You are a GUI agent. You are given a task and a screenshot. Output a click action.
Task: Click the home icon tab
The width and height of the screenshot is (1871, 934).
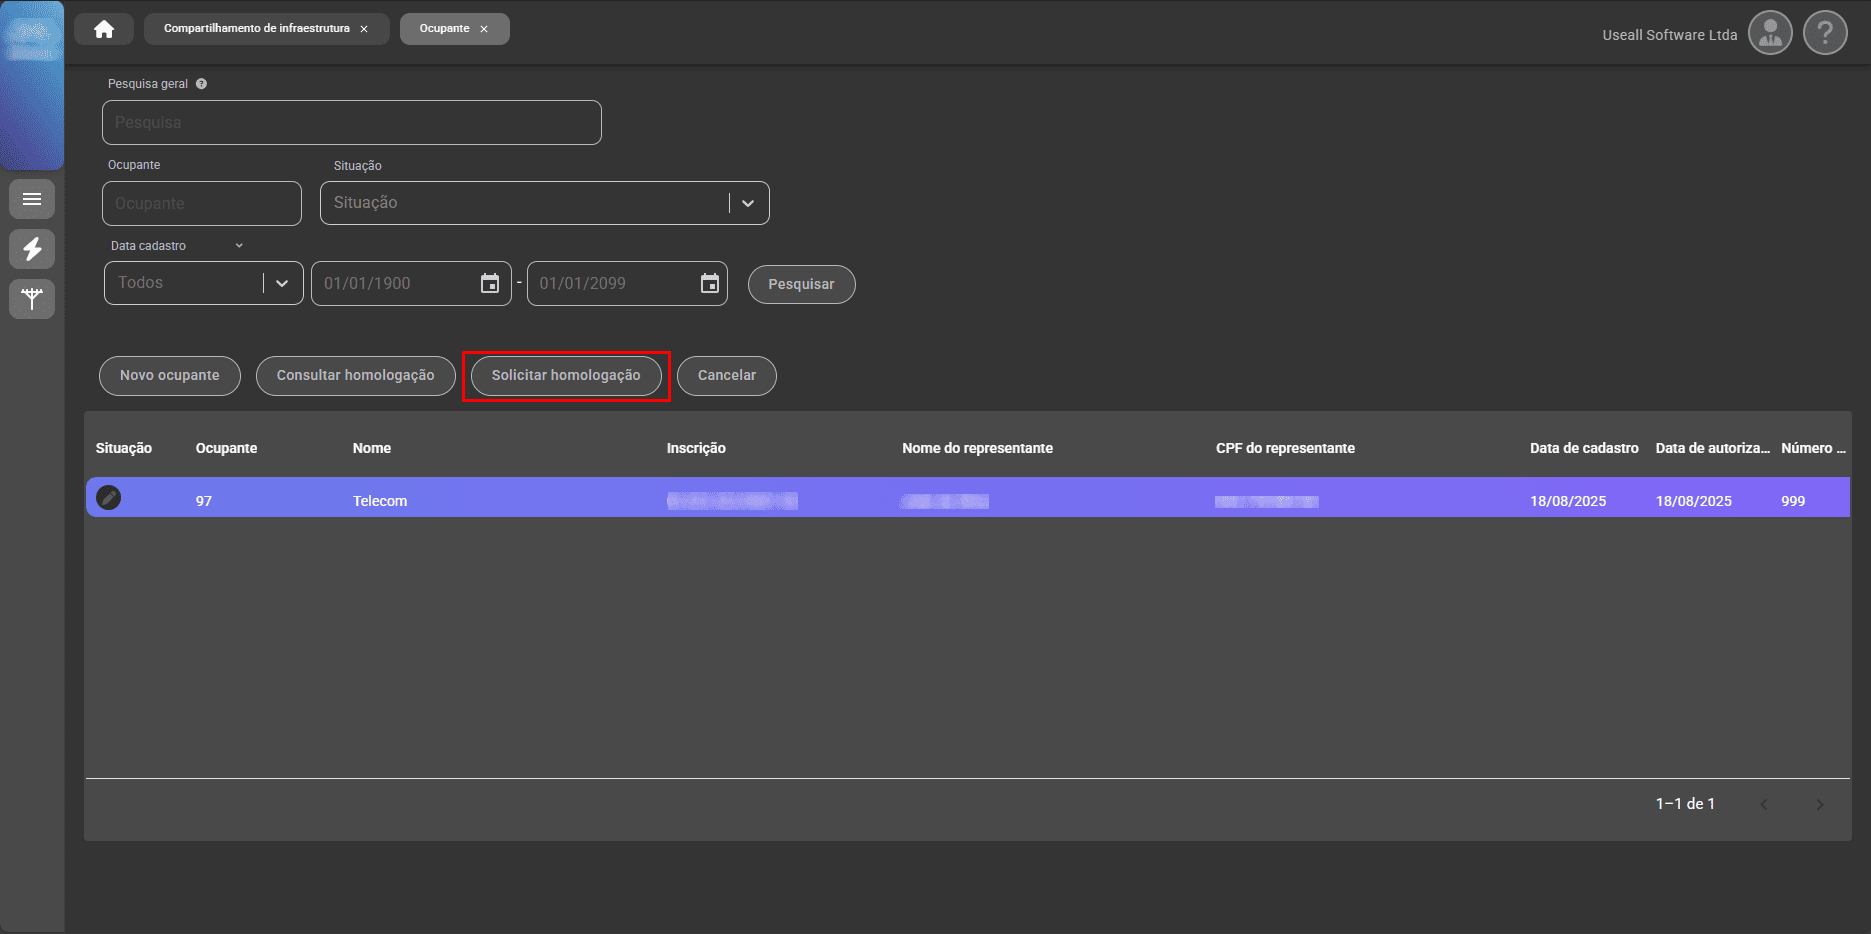click(104, 29)
